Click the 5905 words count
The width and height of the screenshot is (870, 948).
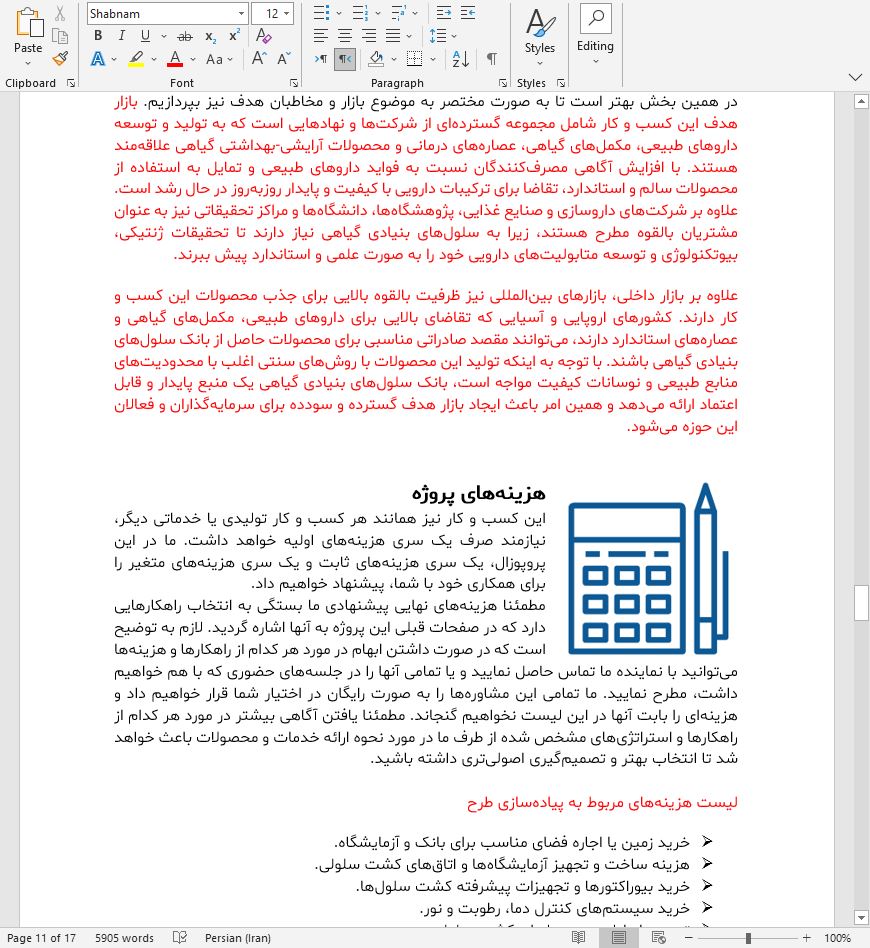(124, 938)
